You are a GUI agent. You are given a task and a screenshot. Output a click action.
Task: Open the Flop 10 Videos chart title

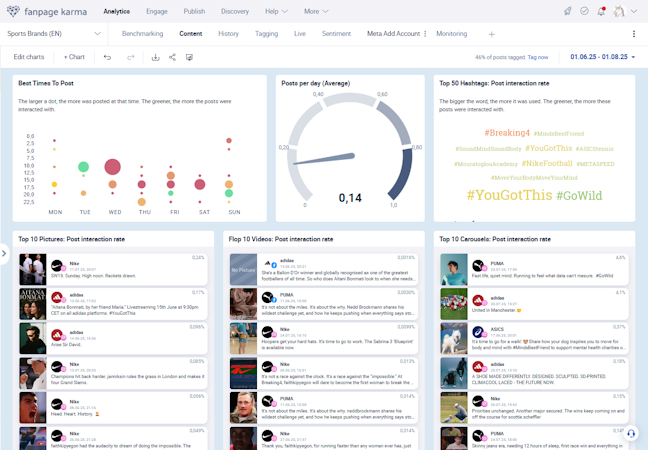click(x=281, y=239)
